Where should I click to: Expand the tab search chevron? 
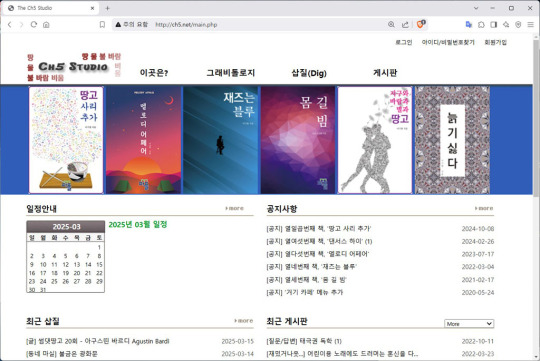[x=476, y=8]
